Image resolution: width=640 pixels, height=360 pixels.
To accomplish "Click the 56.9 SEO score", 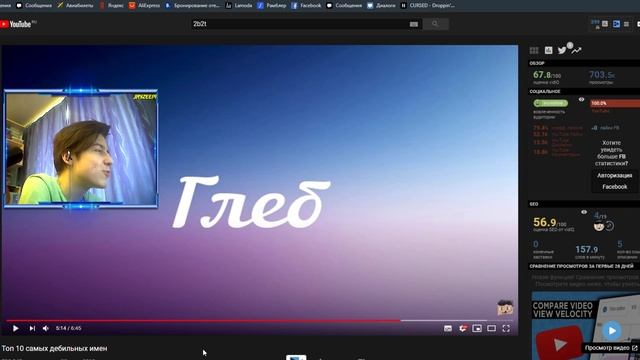I will tap(549, 222).
